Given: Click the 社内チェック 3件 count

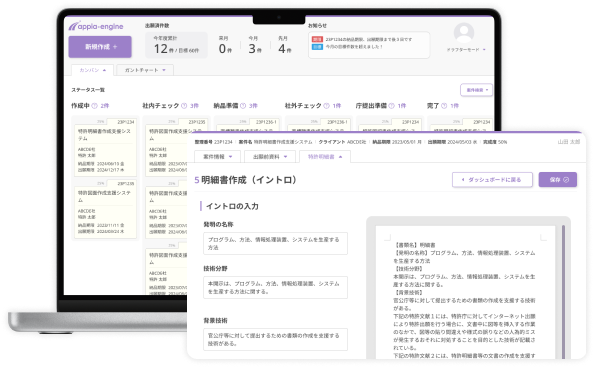Looking at the screenshot, I should click(194, 106).
